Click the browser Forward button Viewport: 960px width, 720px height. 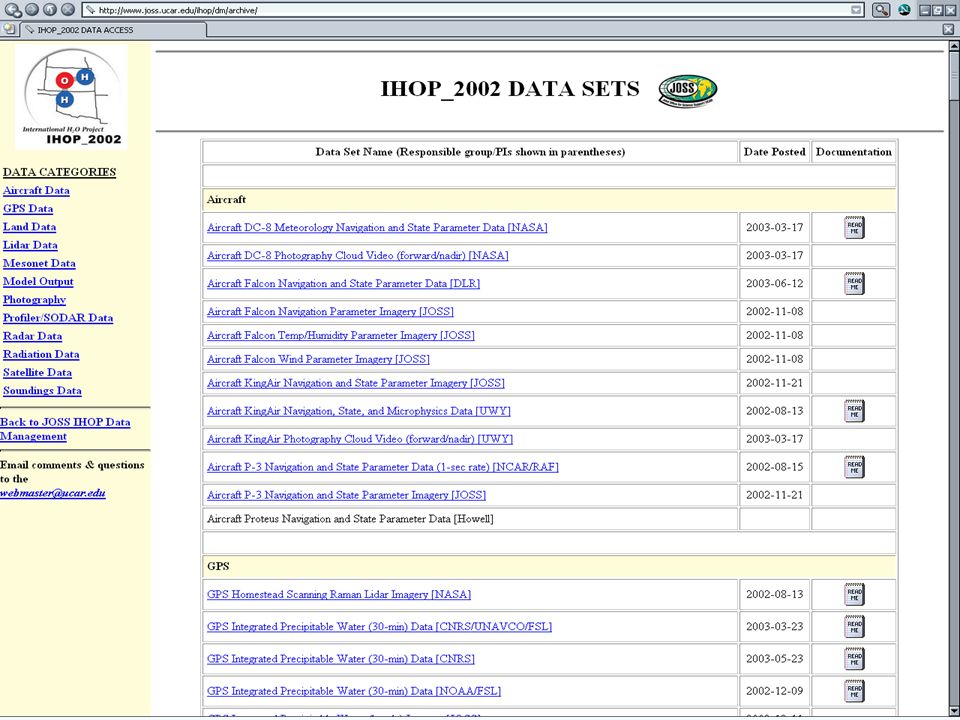(x=32, y=10)
